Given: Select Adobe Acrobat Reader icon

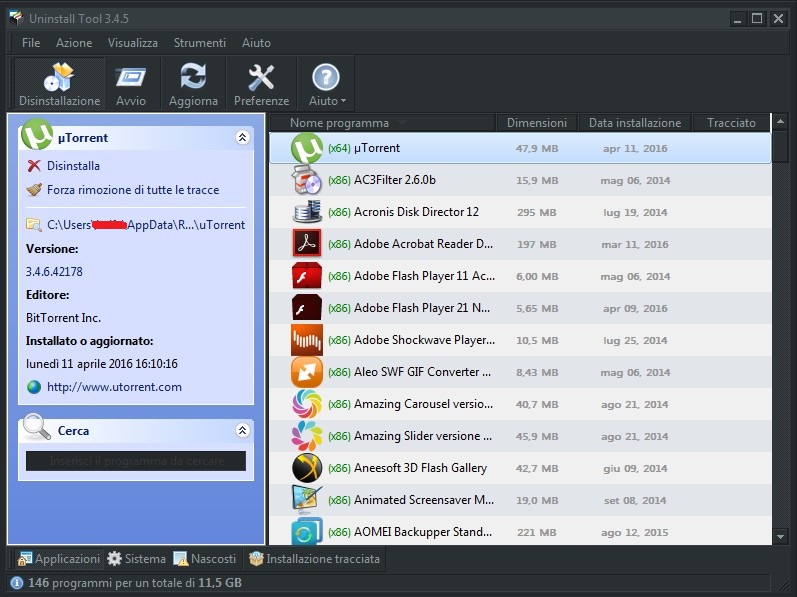Looking at the screenshot, I should pos(306,244).
